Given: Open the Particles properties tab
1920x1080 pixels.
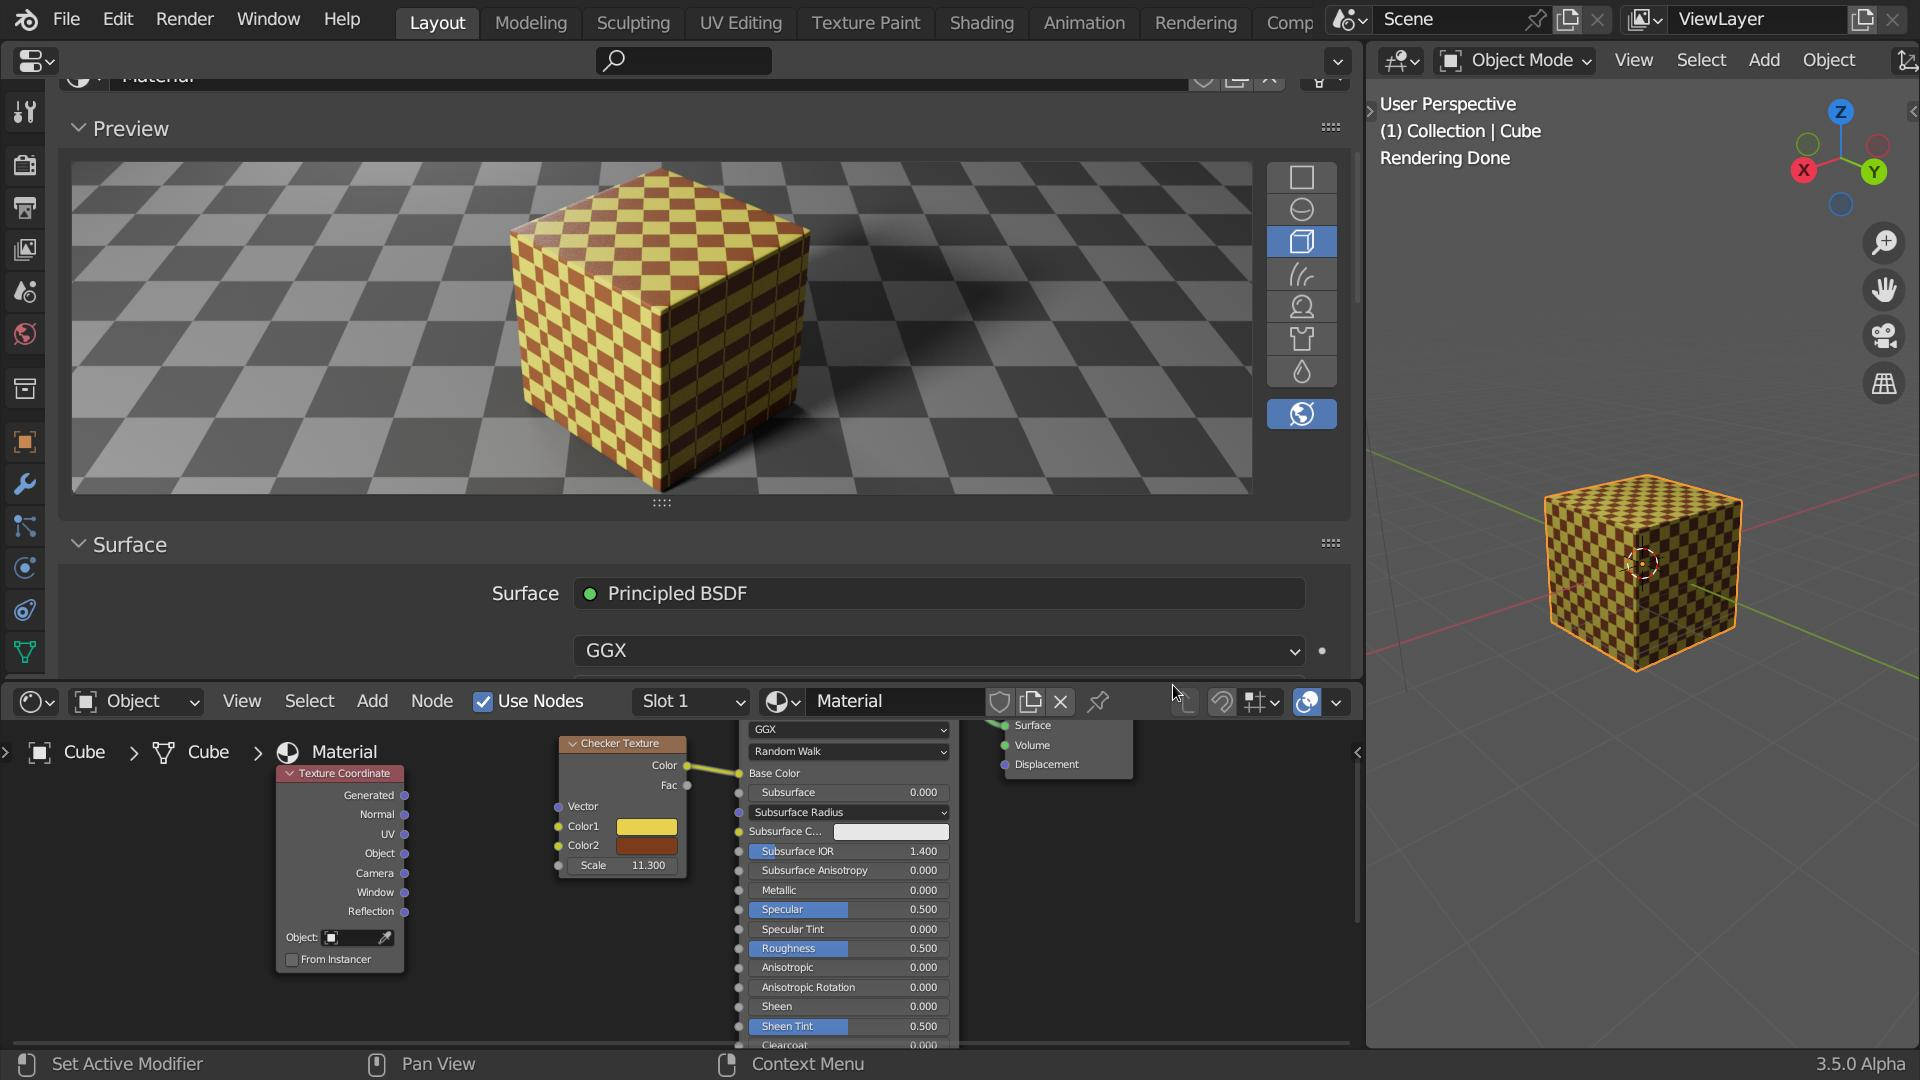Looking at the screenshot, I should pos(25,527).
